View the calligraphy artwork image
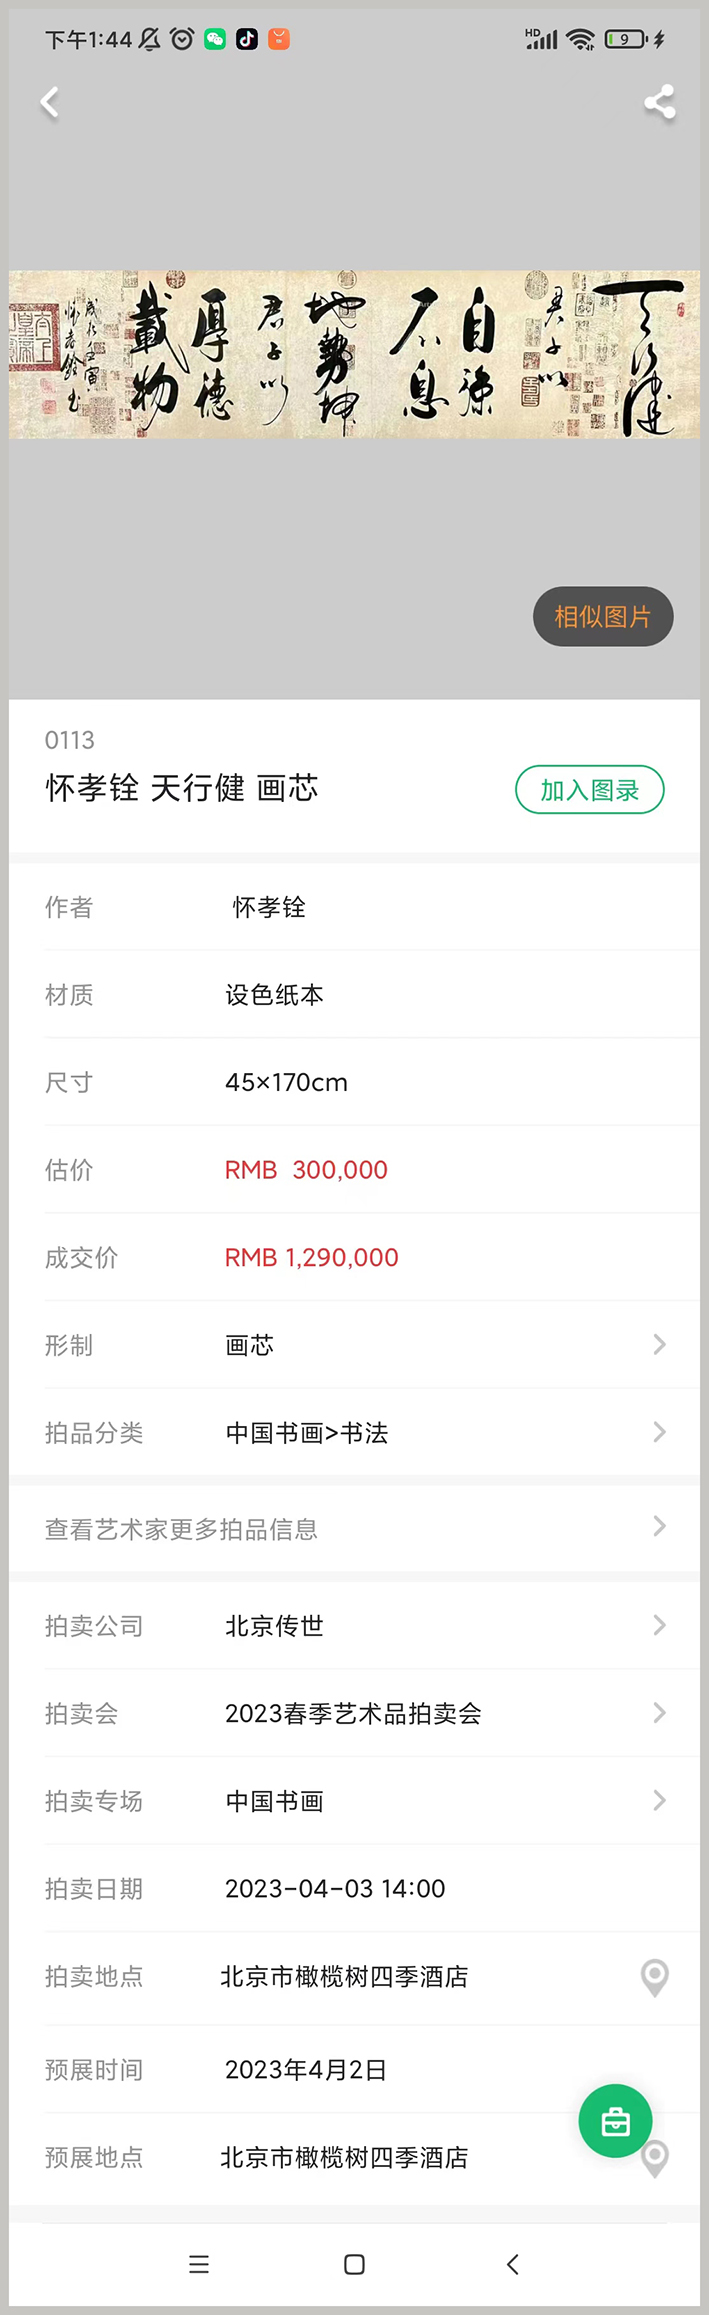The width and height of the screenshot is (709, 2315). pyautogui.click(x=354, y=354)
